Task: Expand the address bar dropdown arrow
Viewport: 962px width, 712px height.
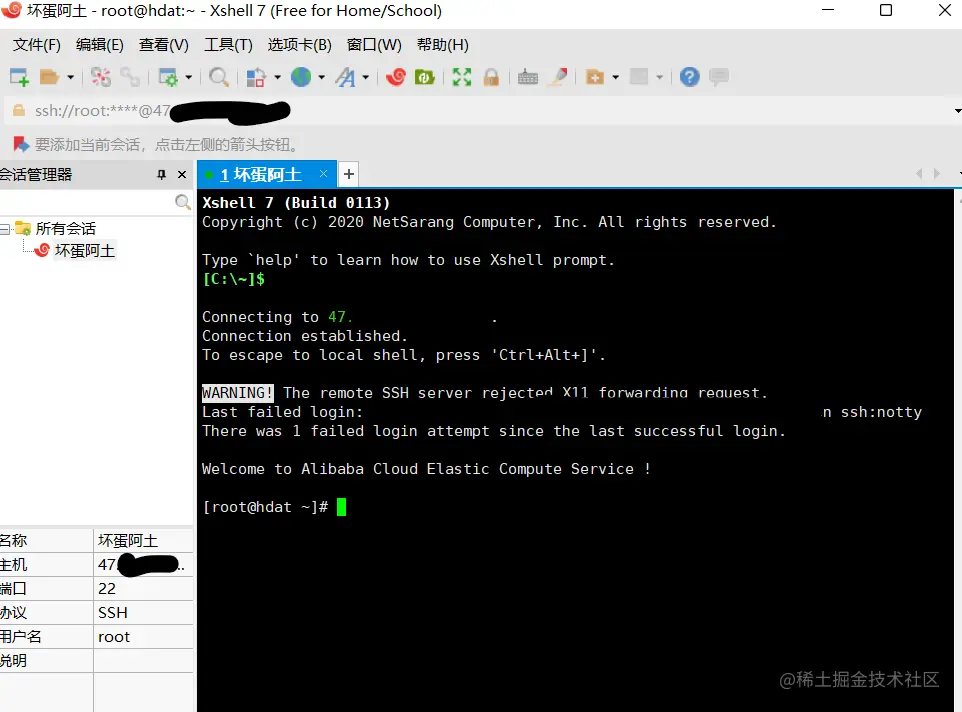Action: pyautogui.click(x=957, y=111)
